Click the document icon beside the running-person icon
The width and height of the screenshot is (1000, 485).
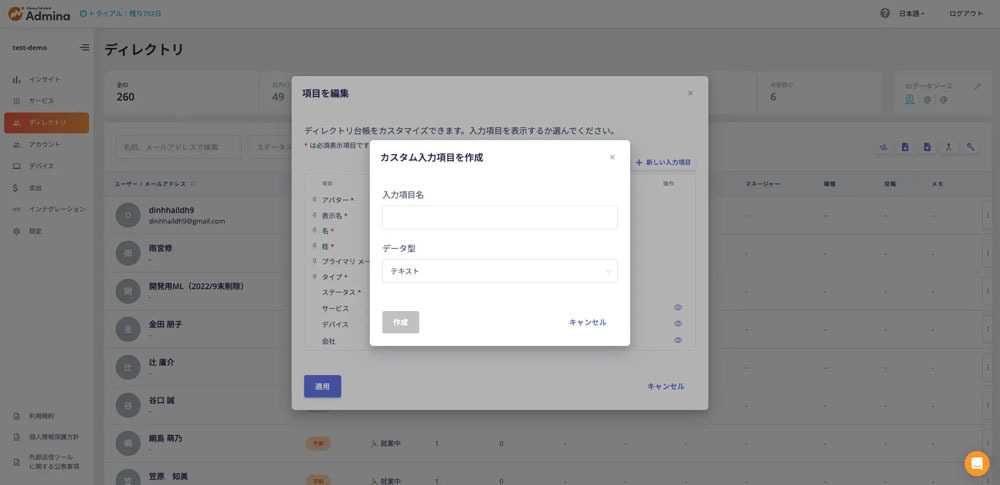point(927,147)
